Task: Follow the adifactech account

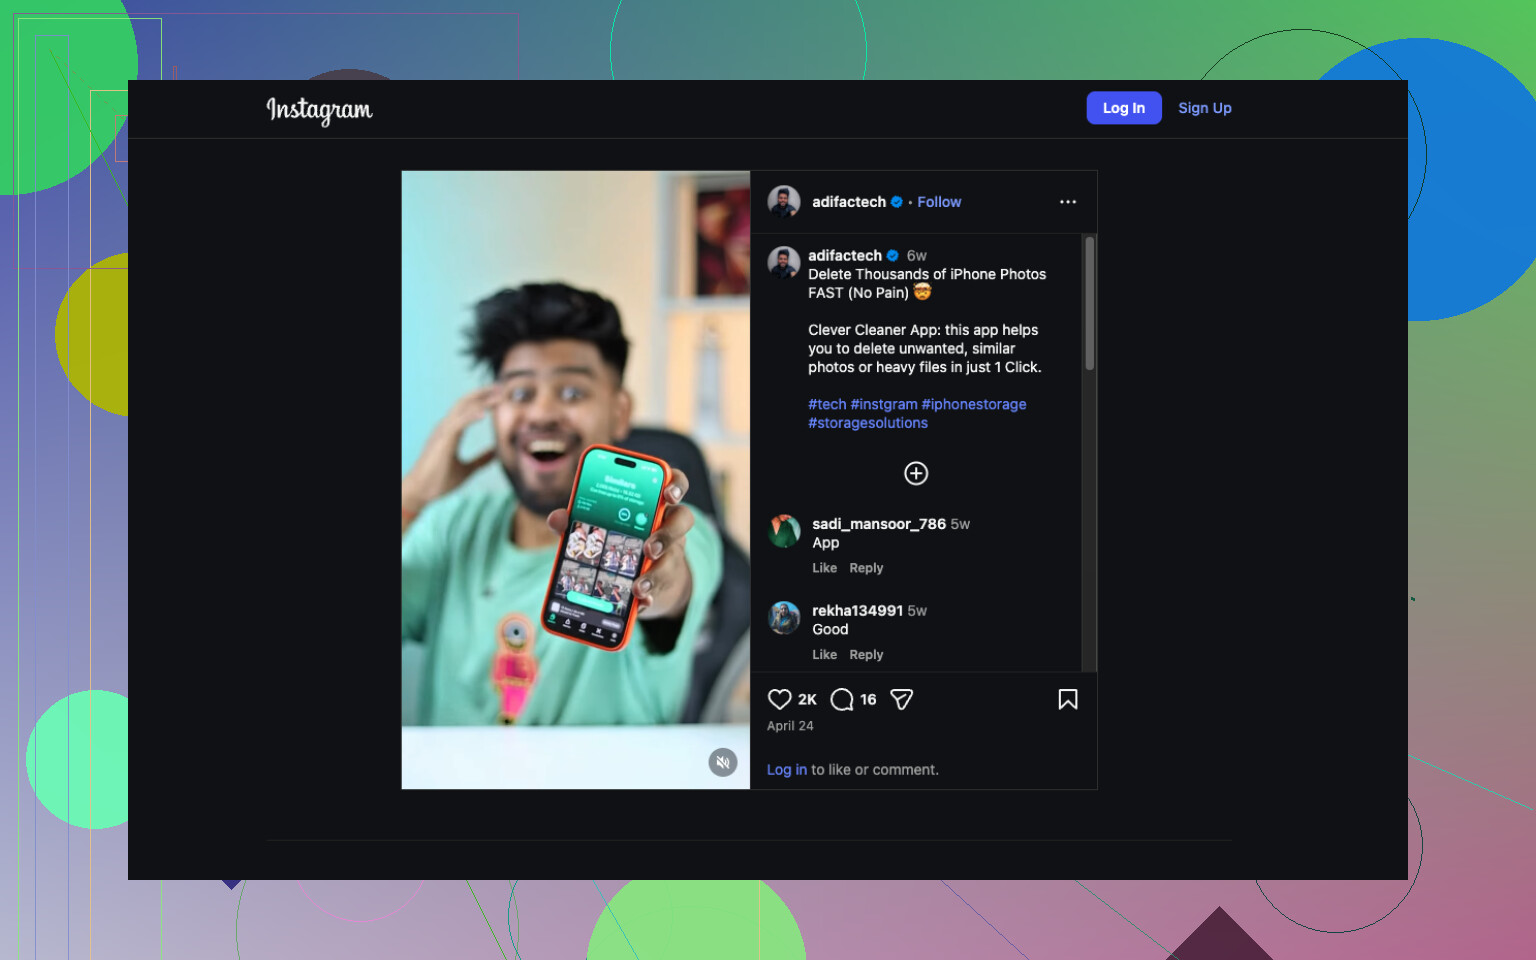Action: [939, 202]
